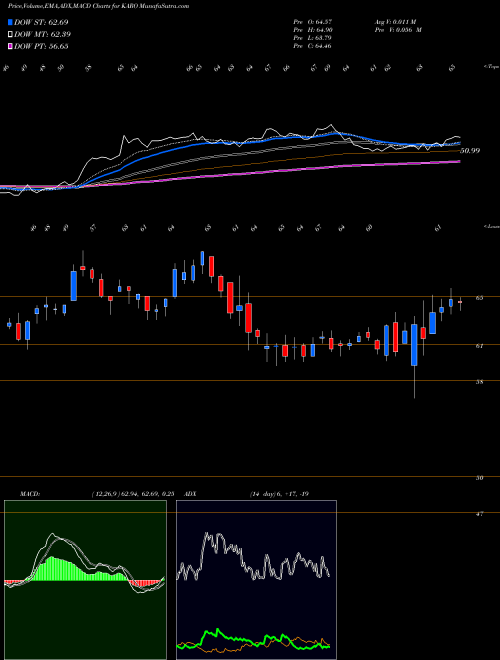Click the white DOW MT legend swatch

click(x=10, y=34)
